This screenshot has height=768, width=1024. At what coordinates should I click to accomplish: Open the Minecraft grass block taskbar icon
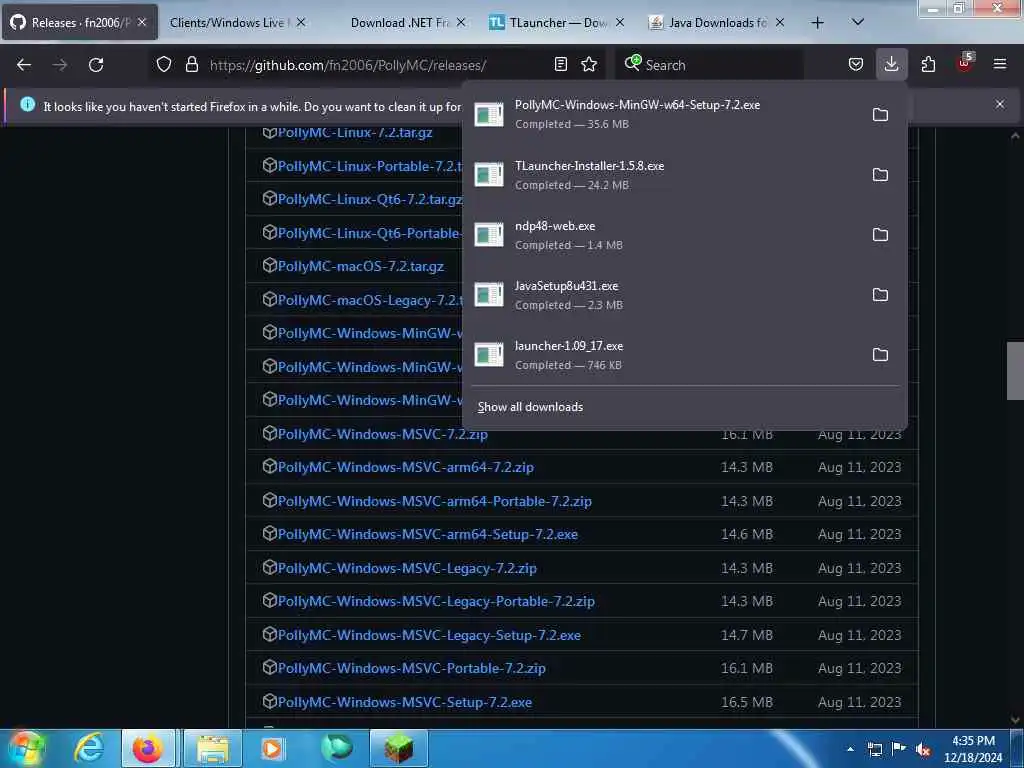click(x=399, y=748)
